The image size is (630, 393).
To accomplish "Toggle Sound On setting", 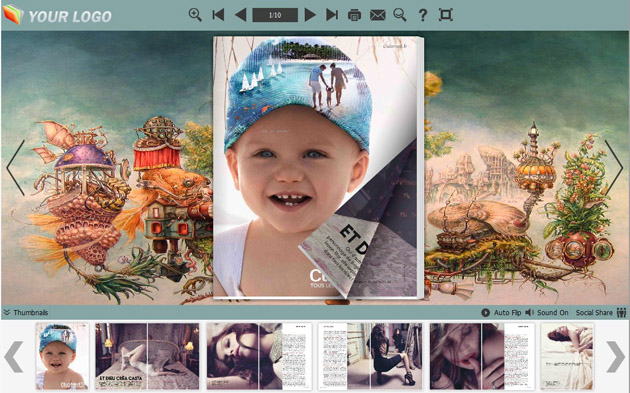I will [x=547, y=312].
